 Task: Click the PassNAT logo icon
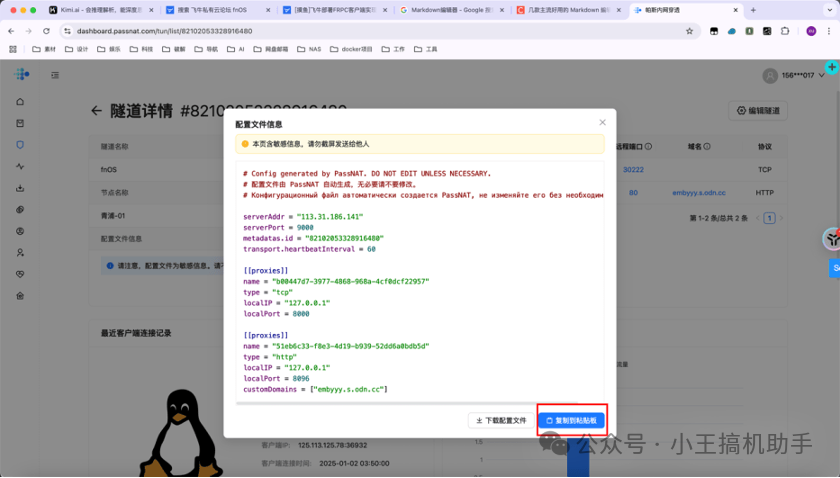coord(22,74)
